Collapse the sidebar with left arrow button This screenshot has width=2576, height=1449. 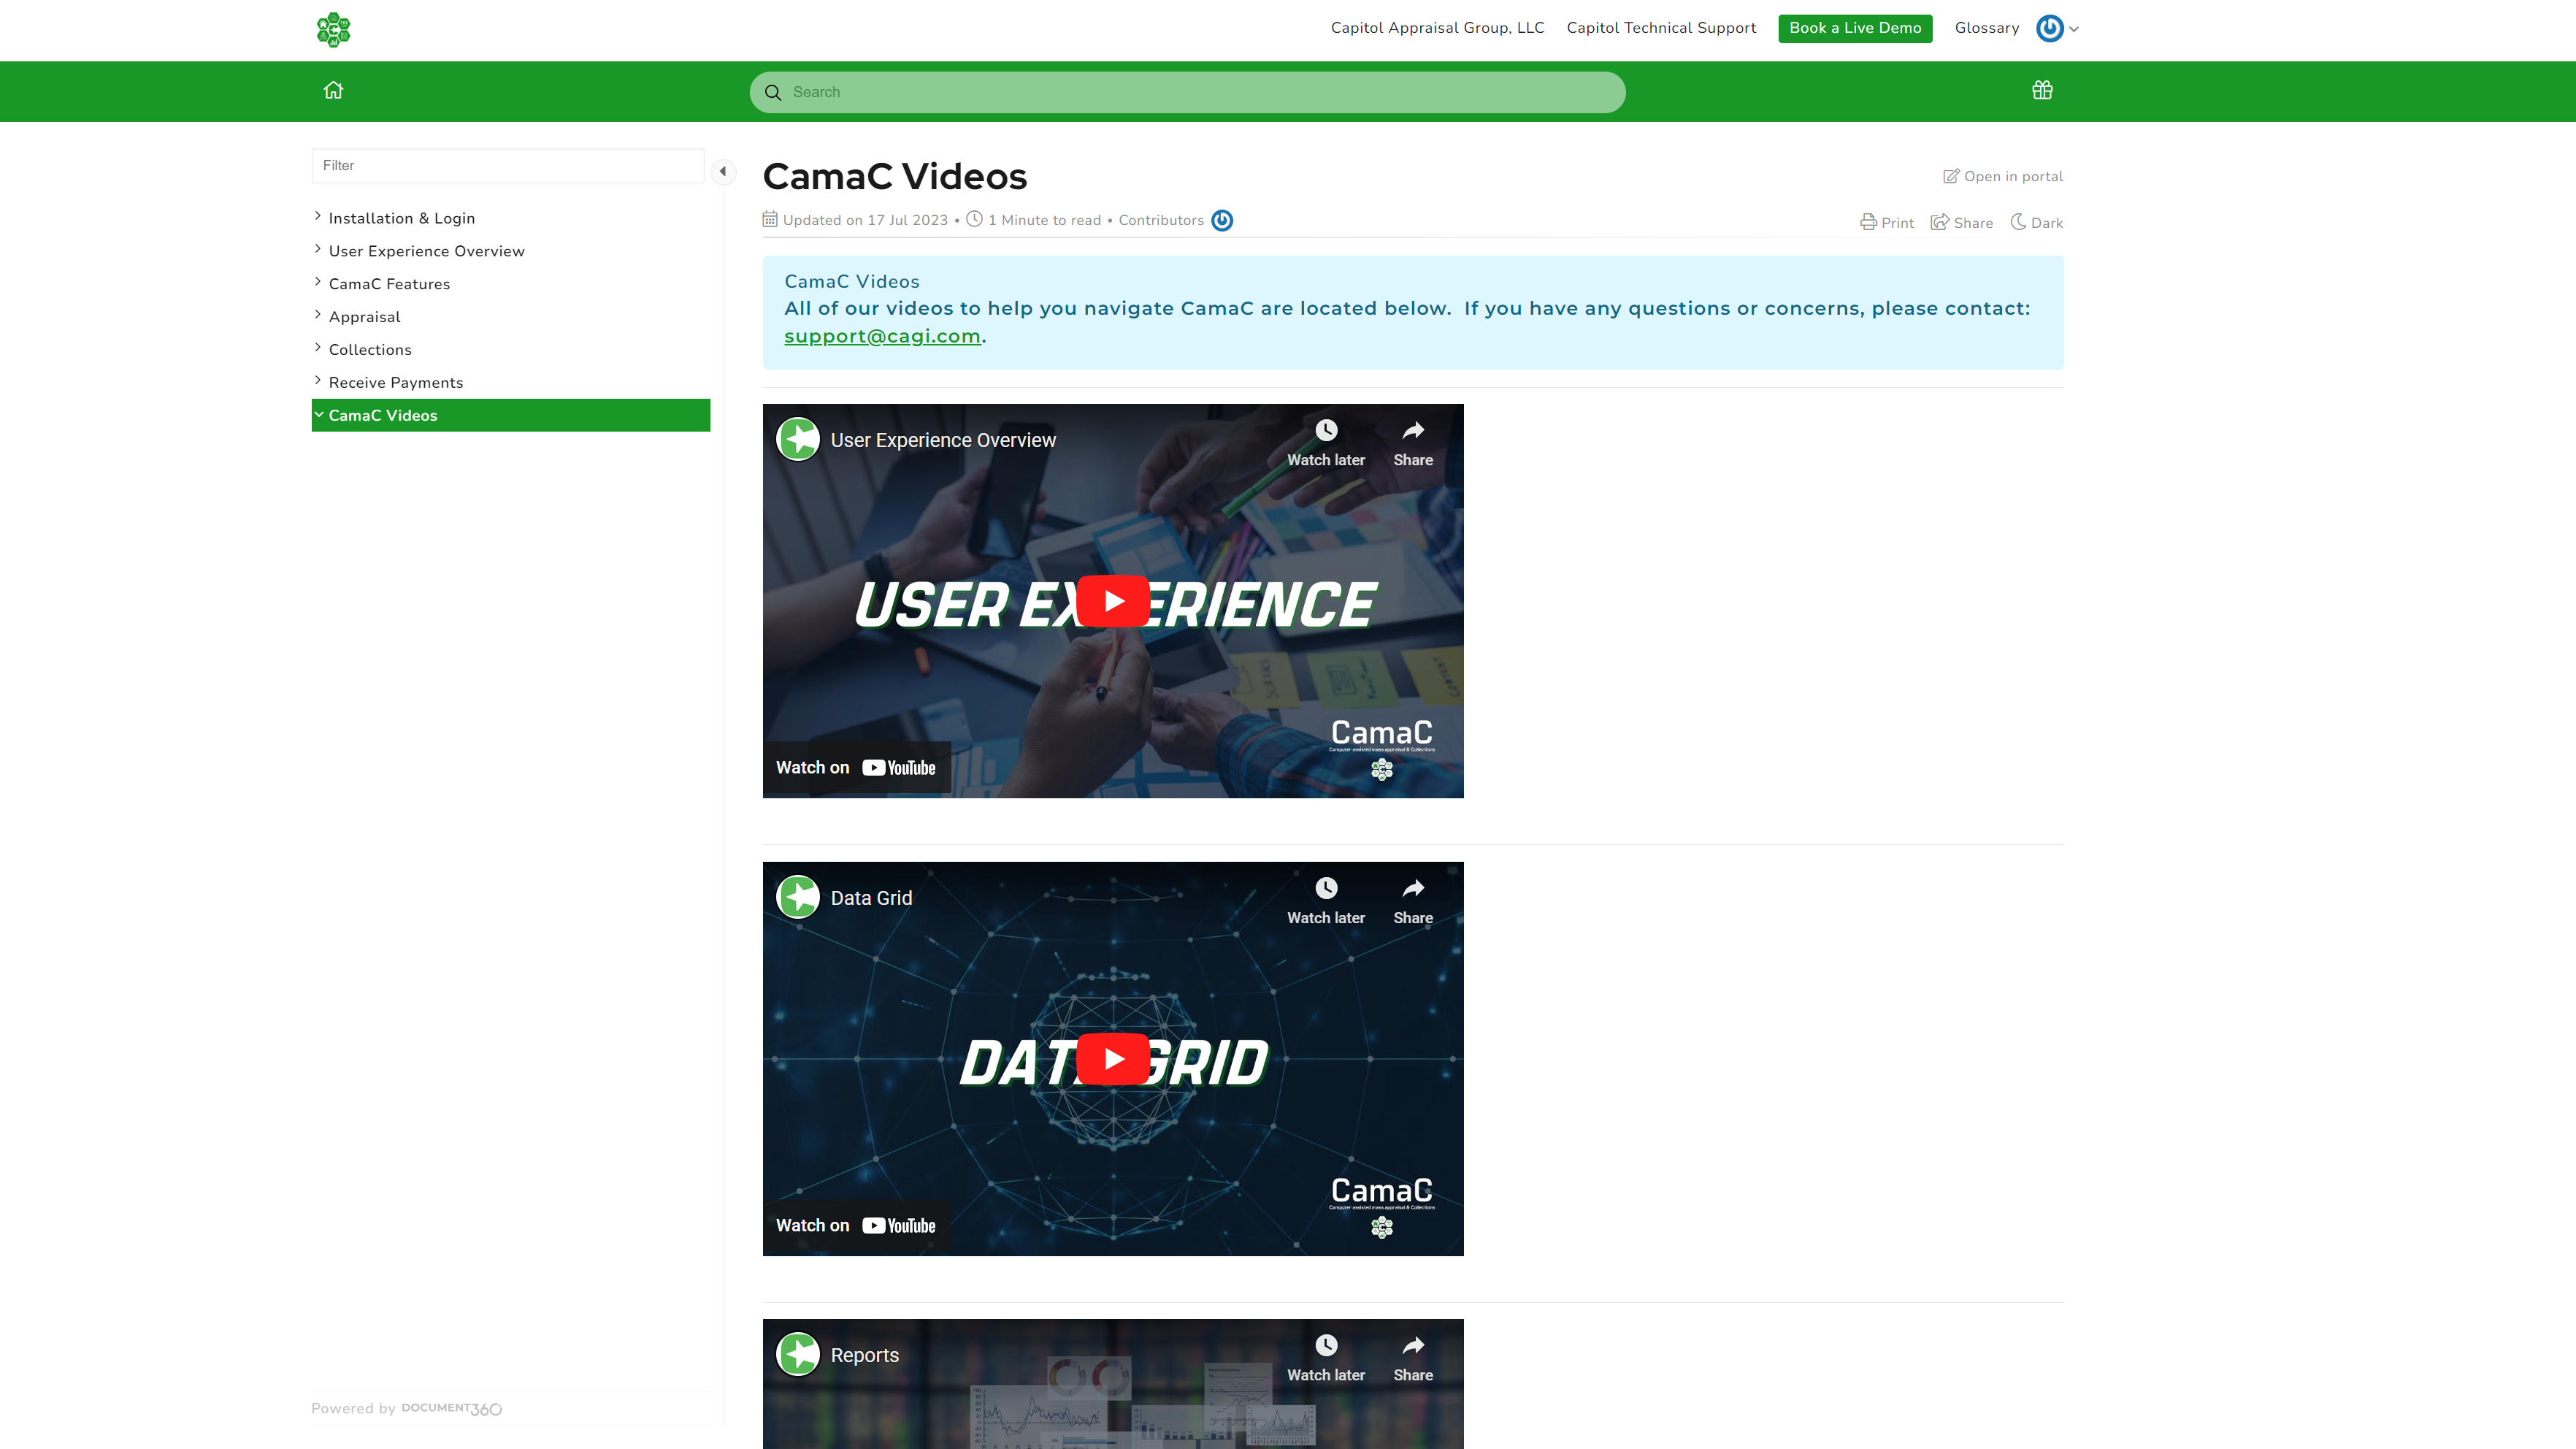coord(723,171)
